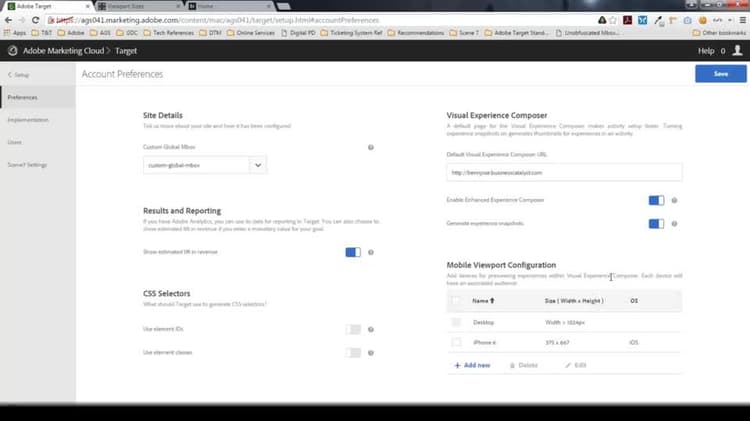The width and height of the screenshot is (750, 421).
Task: Click help icon beside Use element IDs
Action: click(x=371, y=329)
